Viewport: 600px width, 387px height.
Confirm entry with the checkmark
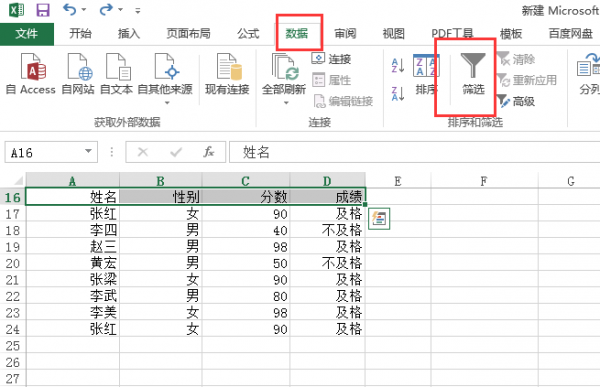(176, 152)
